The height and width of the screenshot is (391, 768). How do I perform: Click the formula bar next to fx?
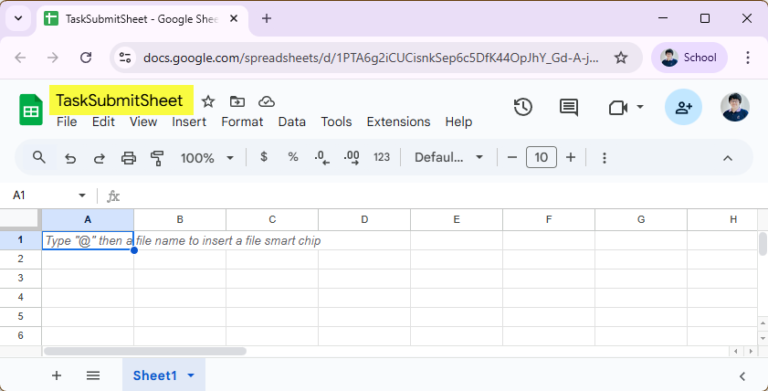pos(441,196)
